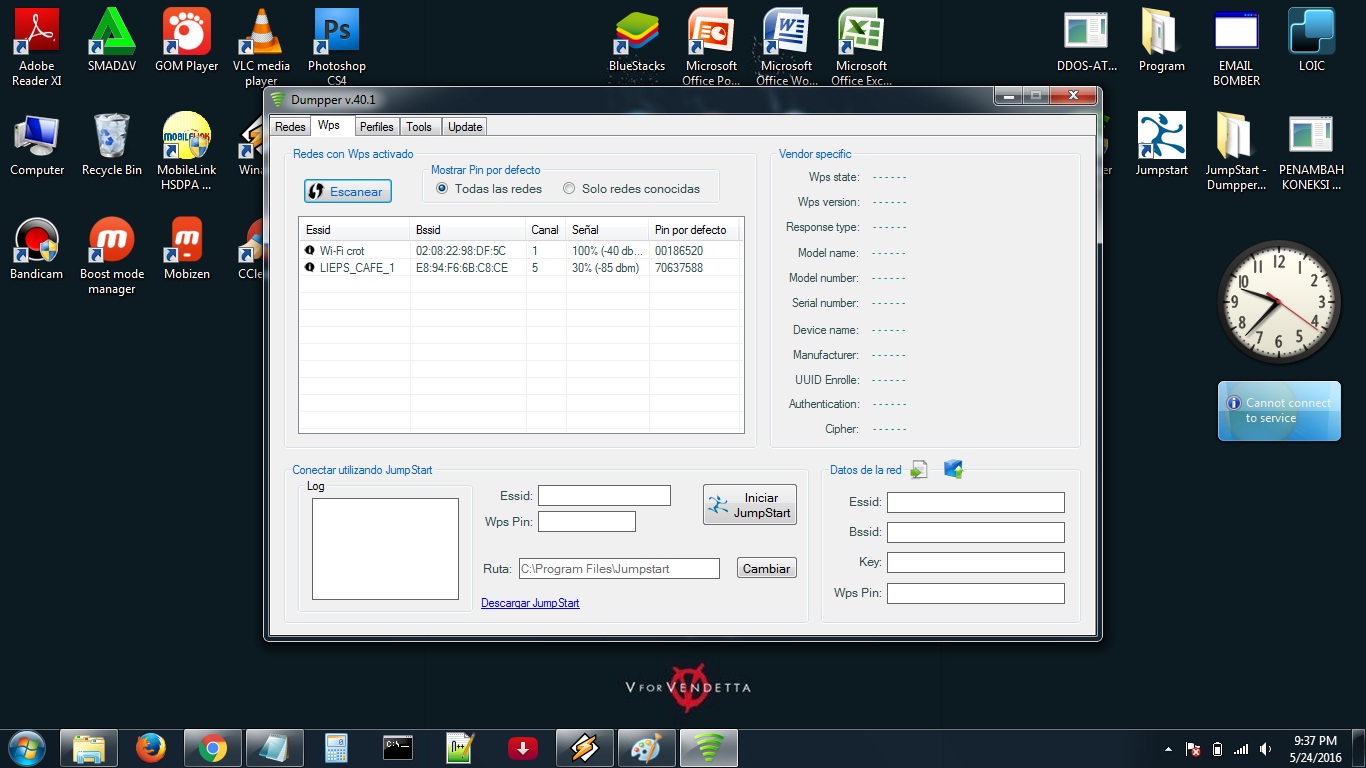Click inside the Log box

[x=385, y=549]
